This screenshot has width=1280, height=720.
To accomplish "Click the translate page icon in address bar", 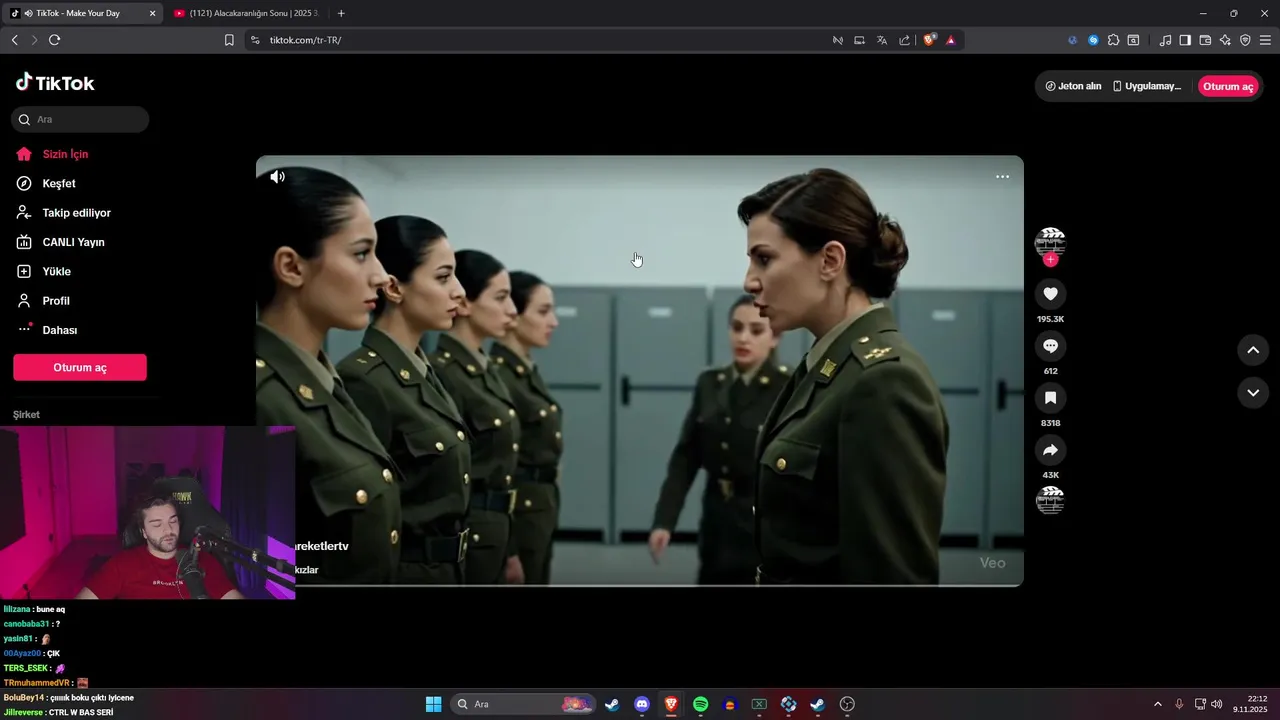I will pos(882,40).
